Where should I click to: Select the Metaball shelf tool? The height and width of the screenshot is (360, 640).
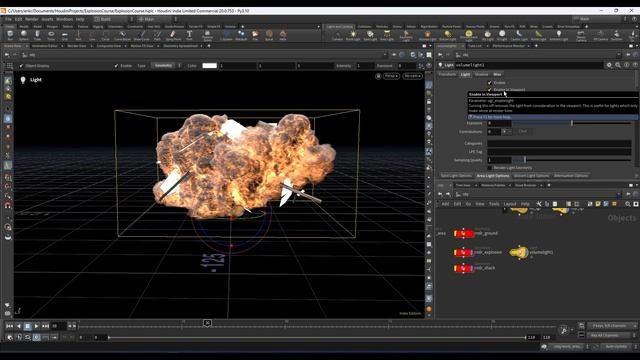tap(241, 35)
